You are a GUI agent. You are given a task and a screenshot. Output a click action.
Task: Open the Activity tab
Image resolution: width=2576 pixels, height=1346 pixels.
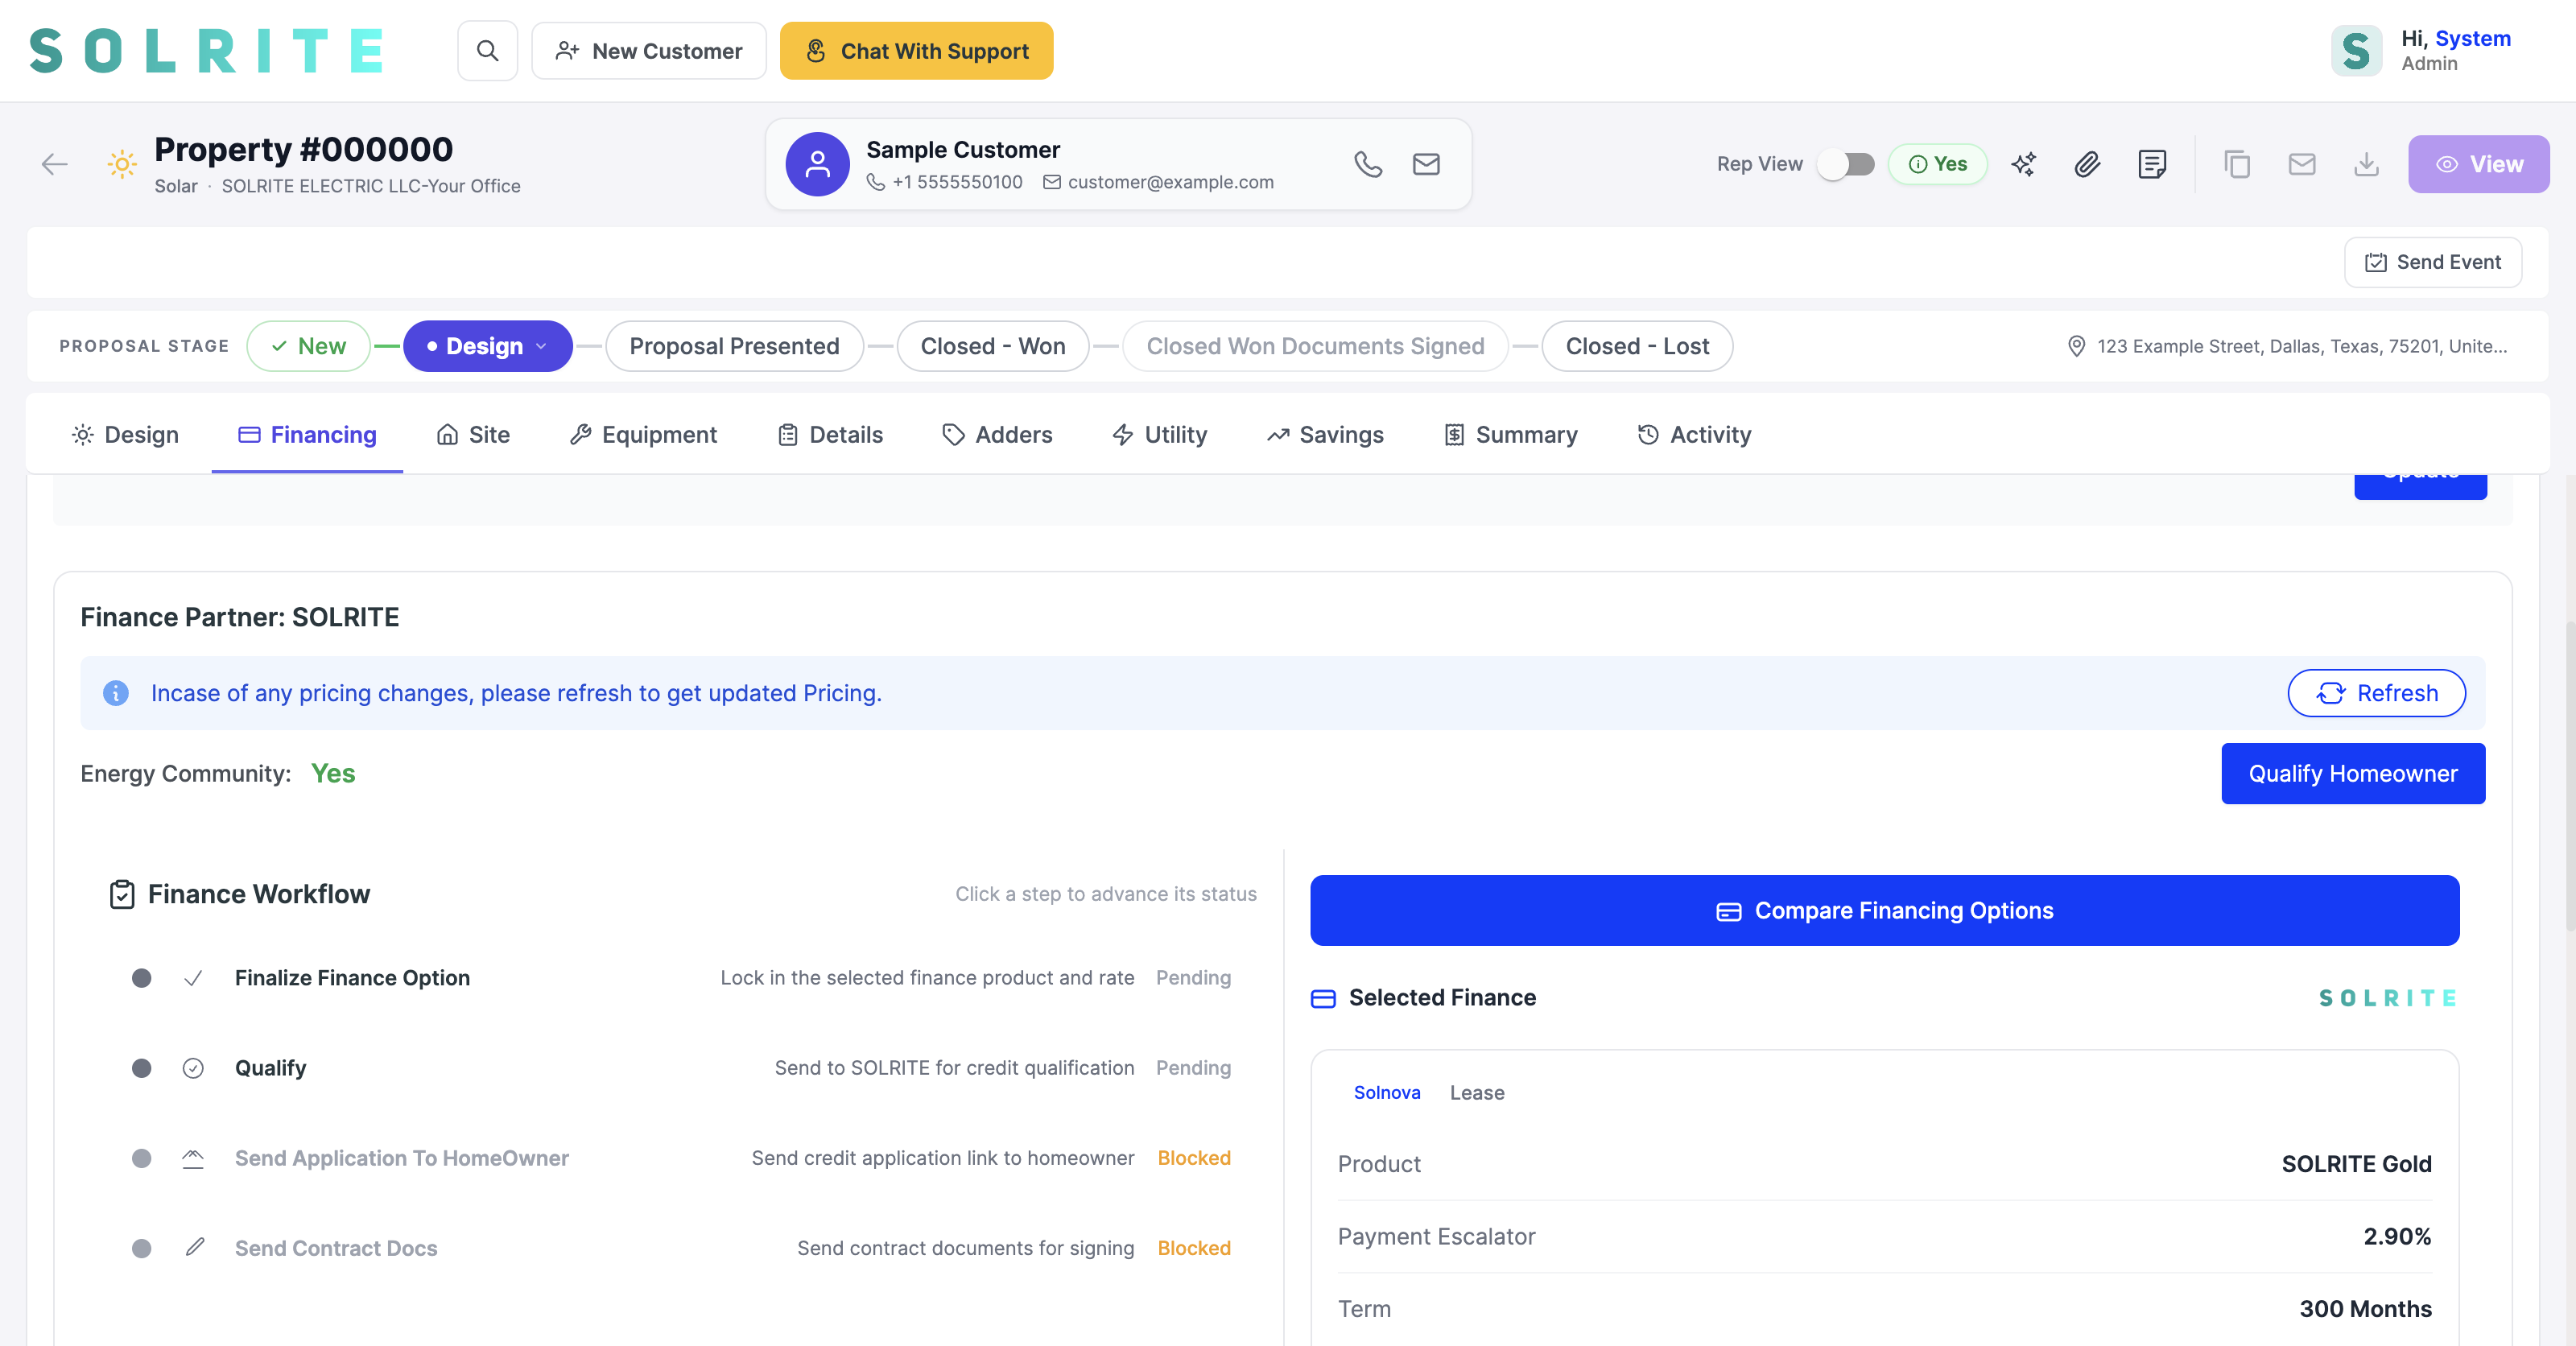coord(1694,435)
